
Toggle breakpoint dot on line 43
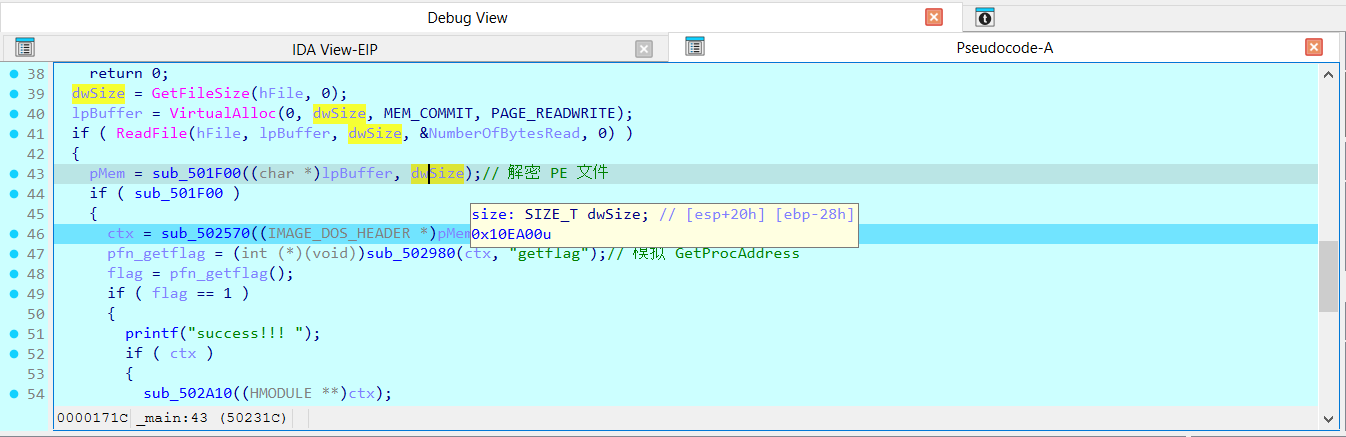point(14,174)
